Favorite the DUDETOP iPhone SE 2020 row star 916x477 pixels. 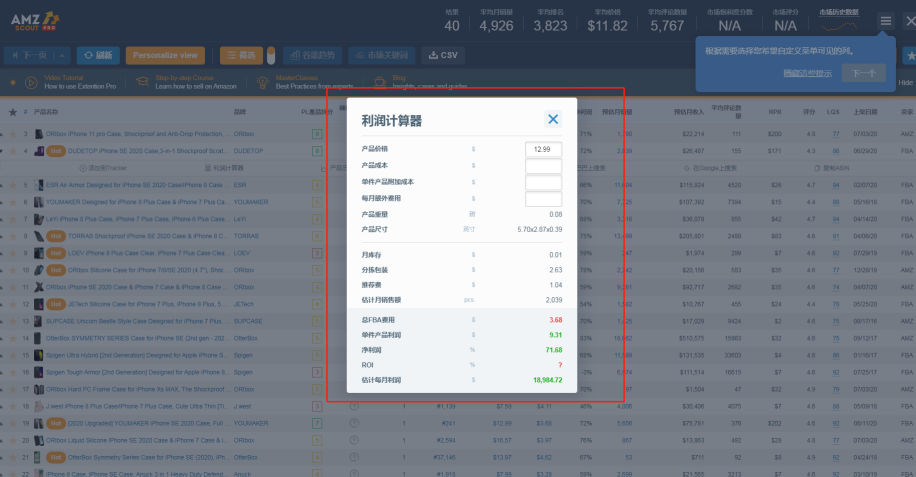click(x=13, y=151)
